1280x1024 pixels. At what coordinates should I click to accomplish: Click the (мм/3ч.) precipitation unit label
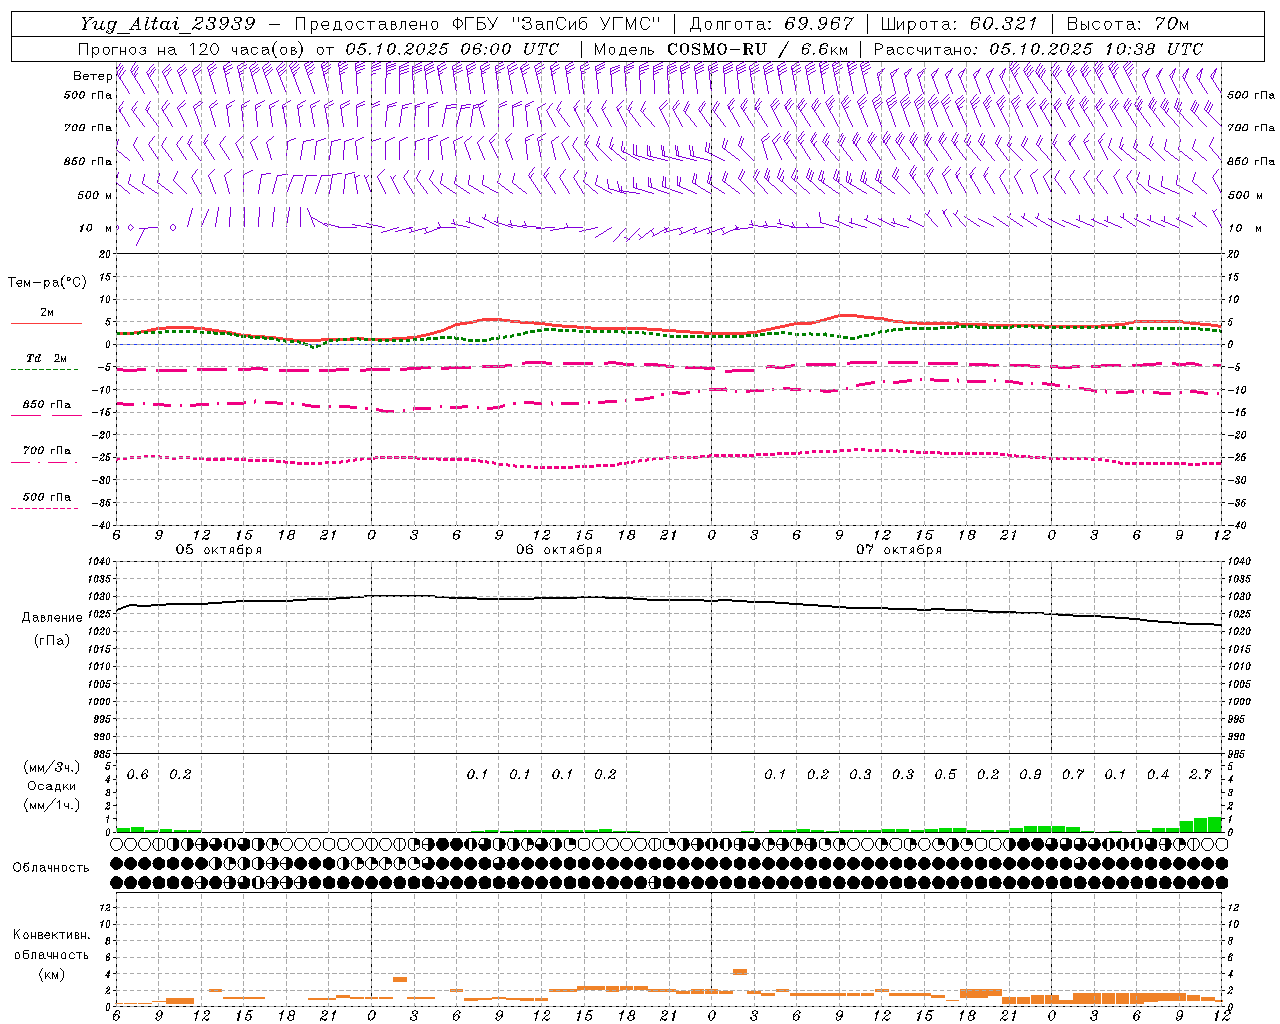(51, 767)
